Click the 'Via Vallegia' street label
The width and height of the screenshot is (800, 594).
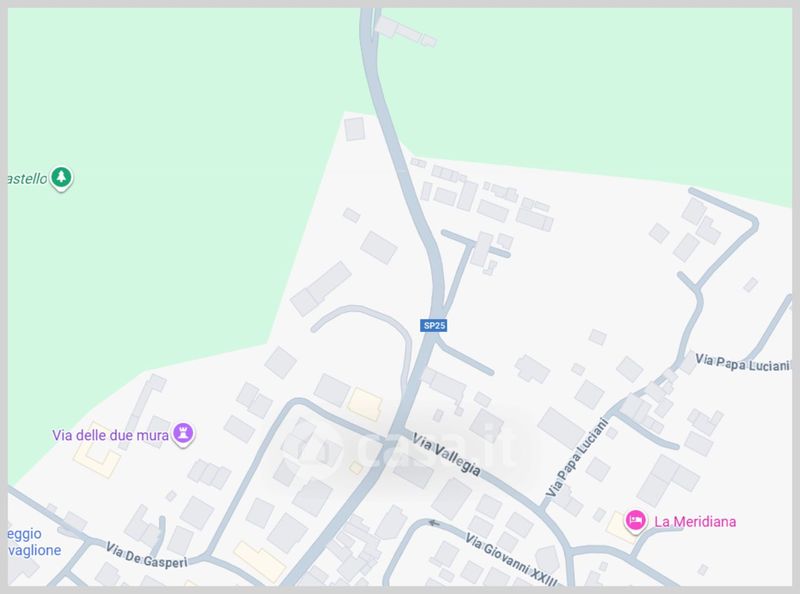(446, 454)
